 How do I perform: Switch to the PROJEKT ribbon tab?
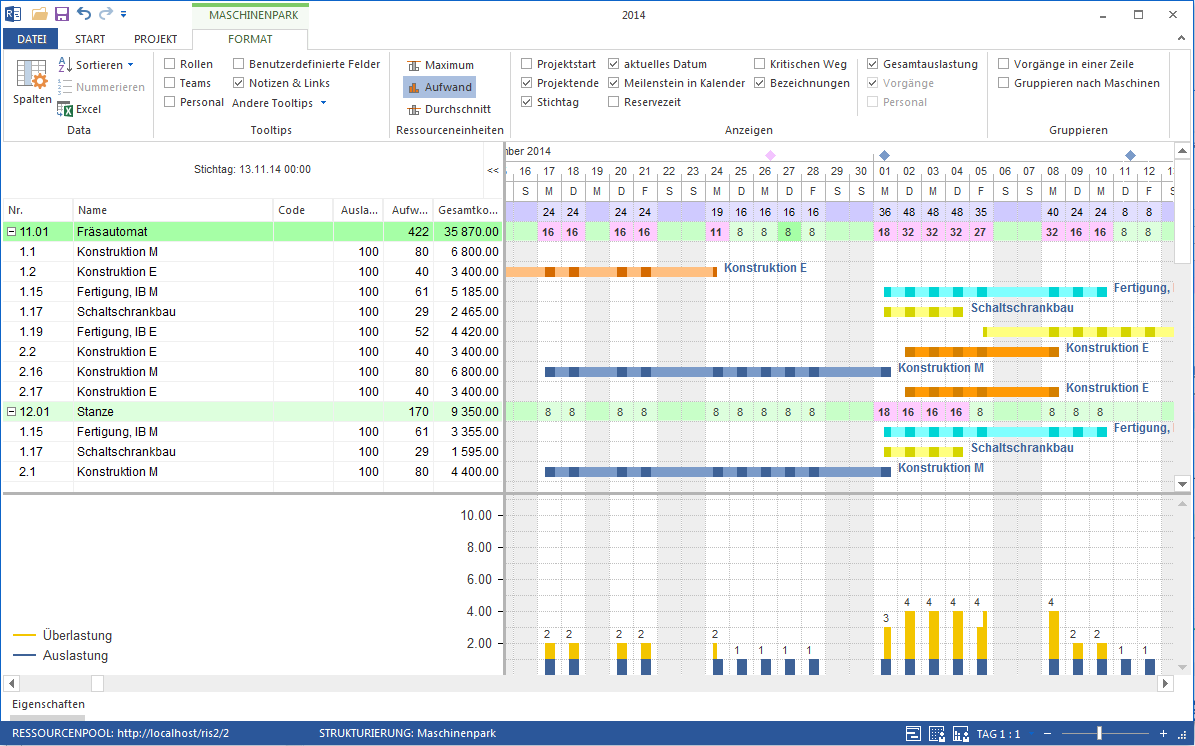point(155,39)
